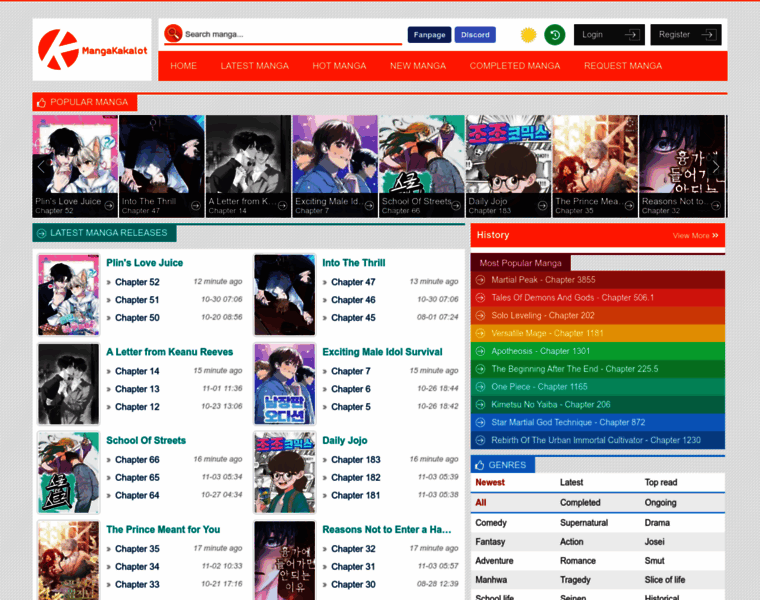Click the red search magnifier icon
The image size is (760, 600).
173,33
